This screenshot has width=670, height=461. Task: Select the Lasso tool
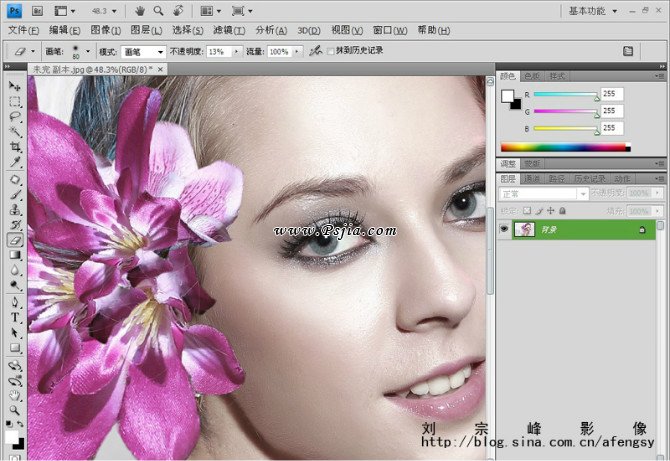click(15, 116)
